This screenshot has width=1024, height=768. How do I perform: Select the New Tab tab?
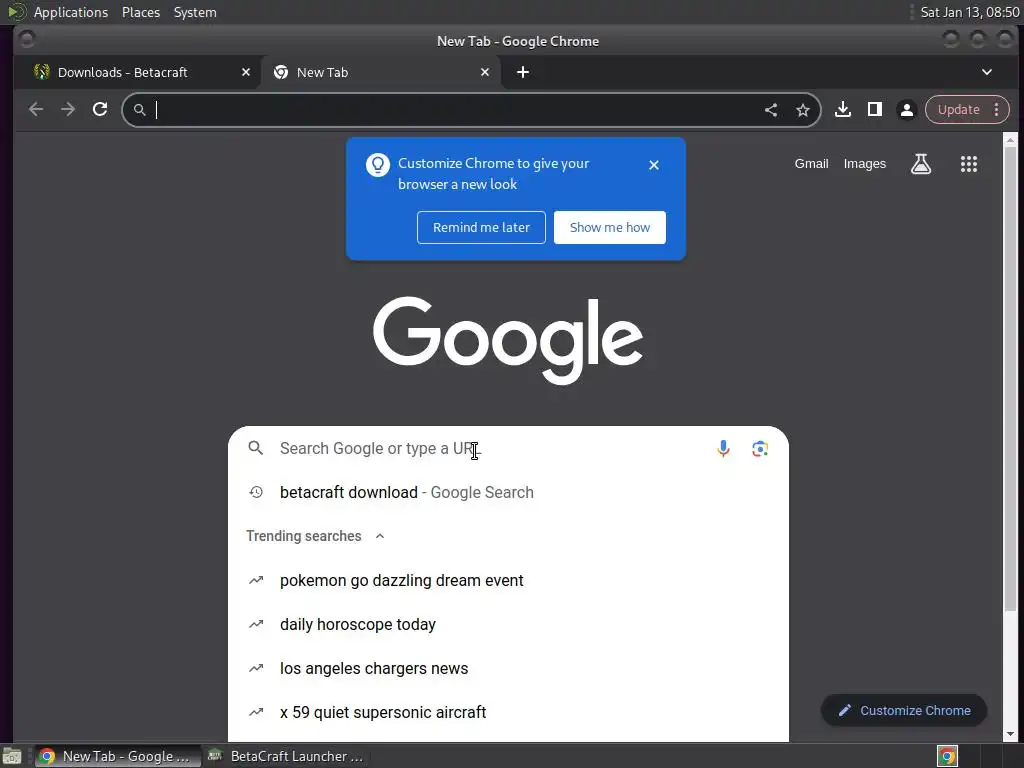(381, 72)
